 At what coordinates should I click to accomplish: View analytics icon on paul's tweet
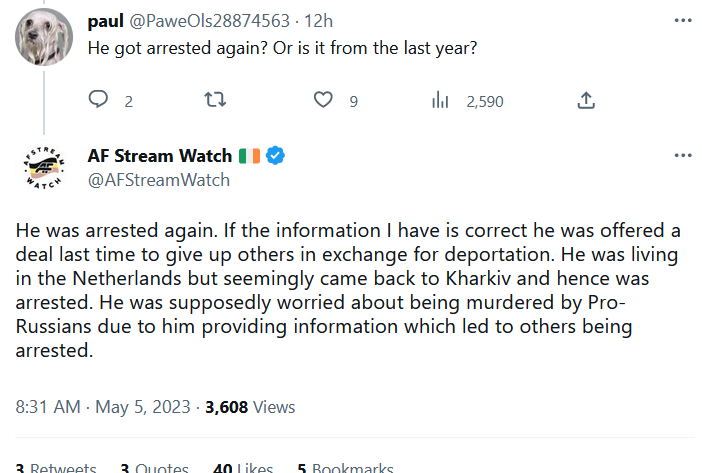(438, 100)
